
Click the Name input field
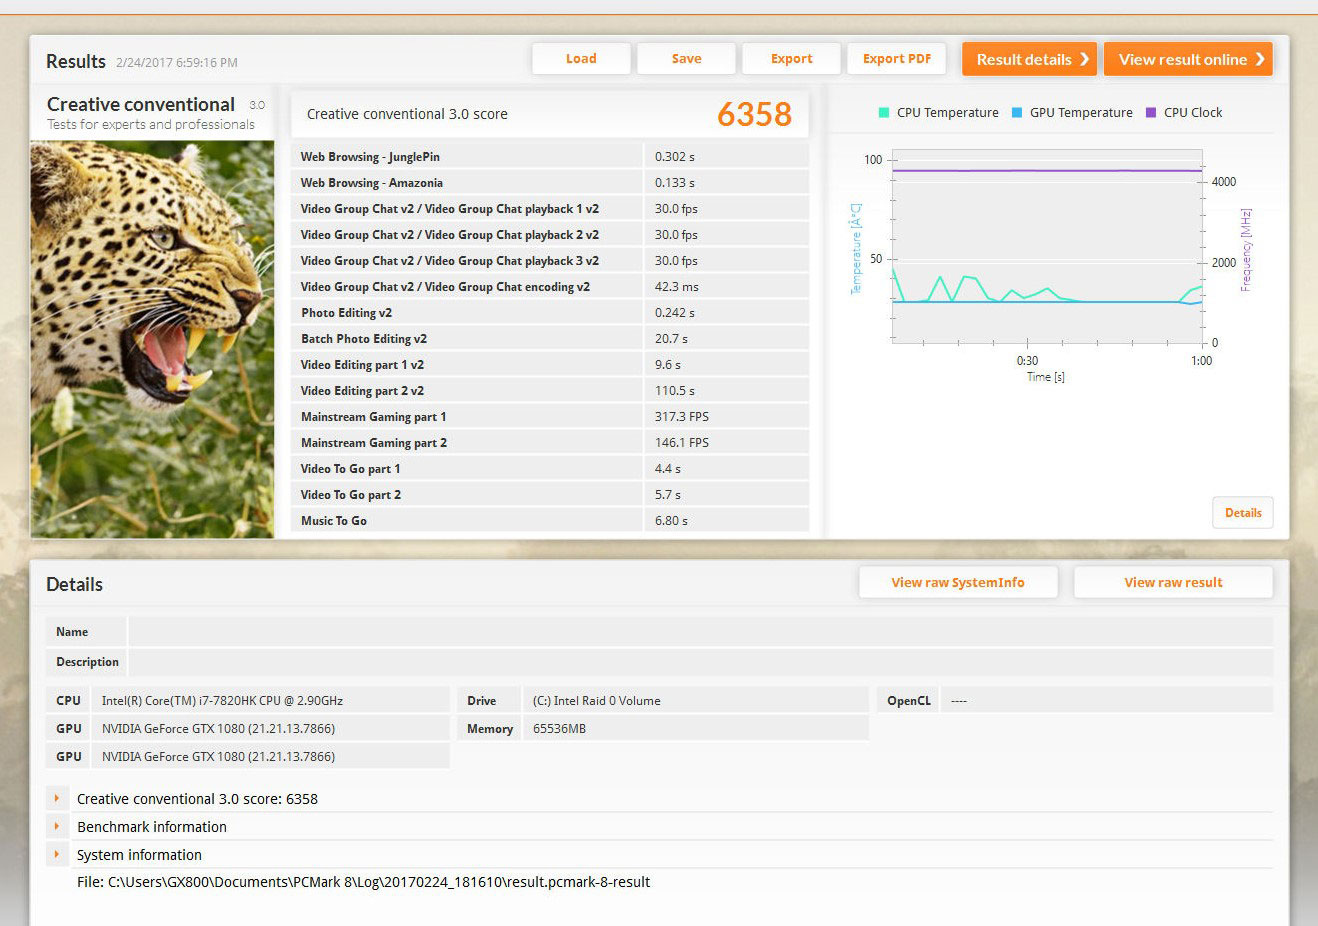point(700,632)
